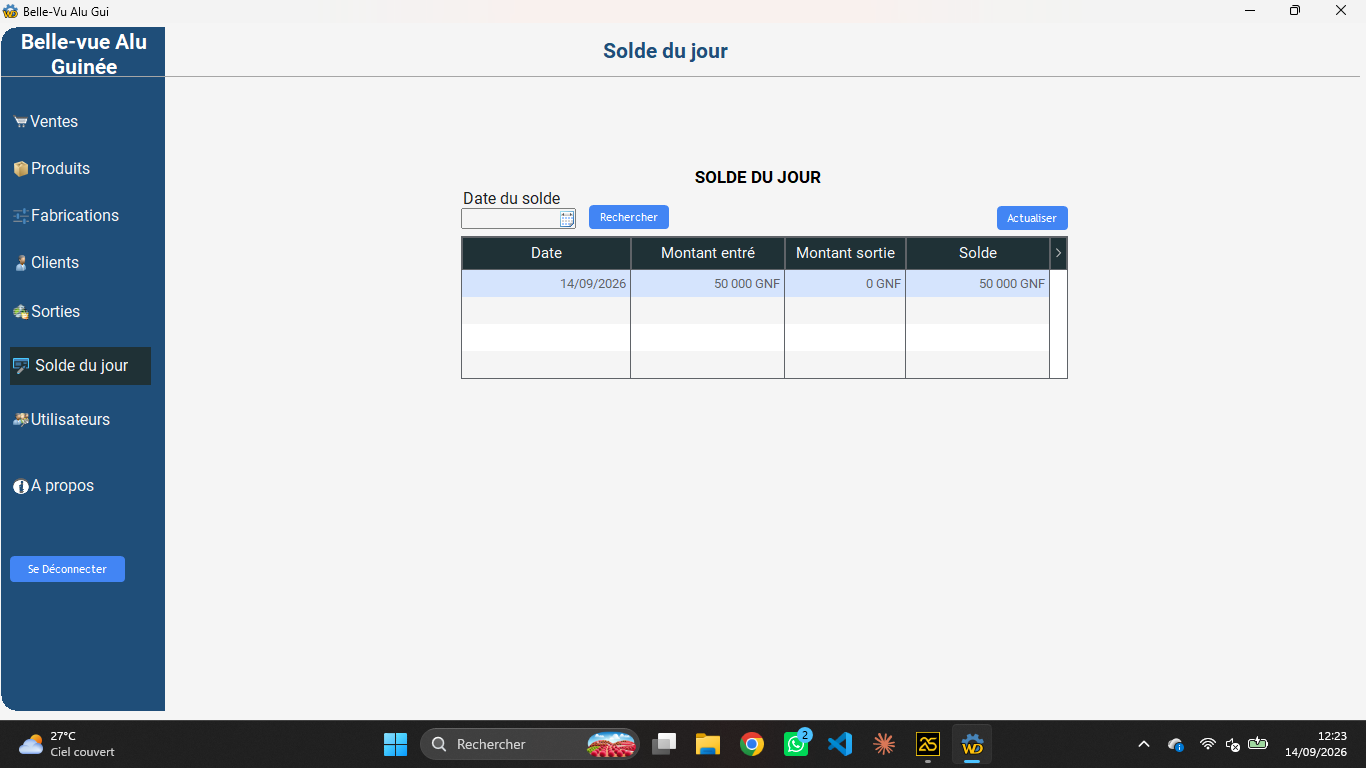Open the Produits section
Image resolution: width=1366 pixels, height=768 pixels.
point(52,168)
